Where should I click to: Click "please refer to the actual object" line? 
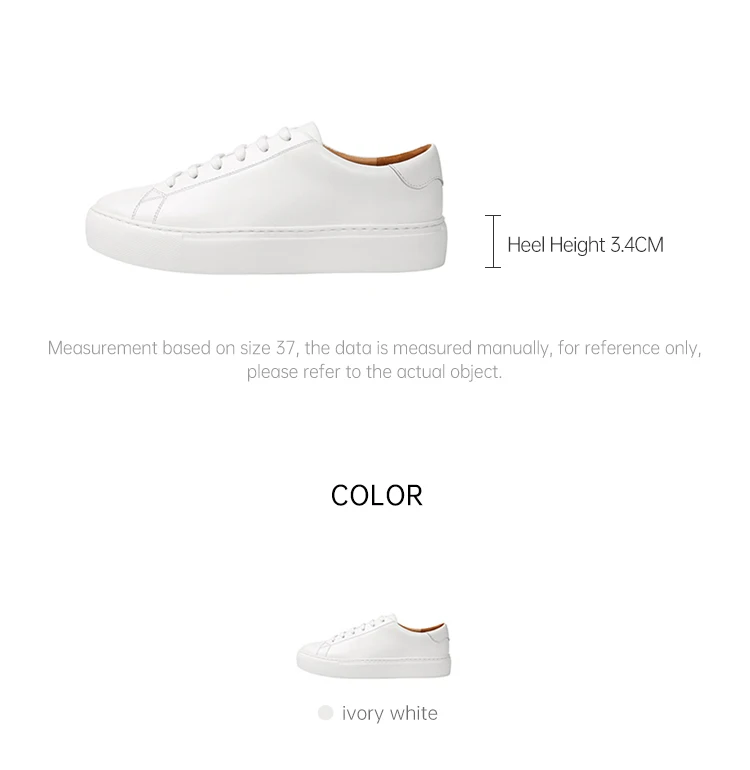(x=374, y=372)
